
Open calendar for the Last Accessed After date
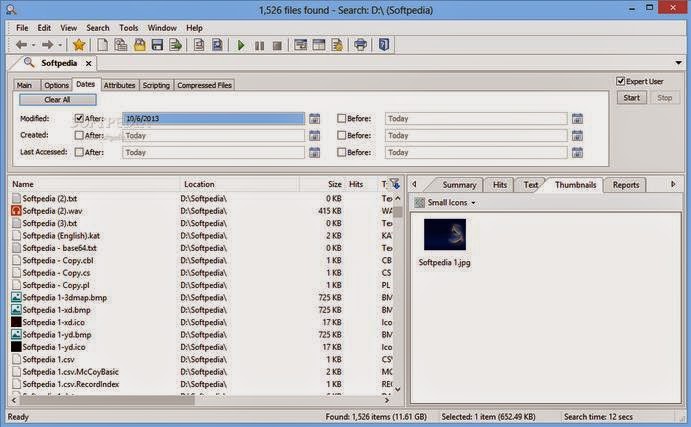(x=314, y=152)
